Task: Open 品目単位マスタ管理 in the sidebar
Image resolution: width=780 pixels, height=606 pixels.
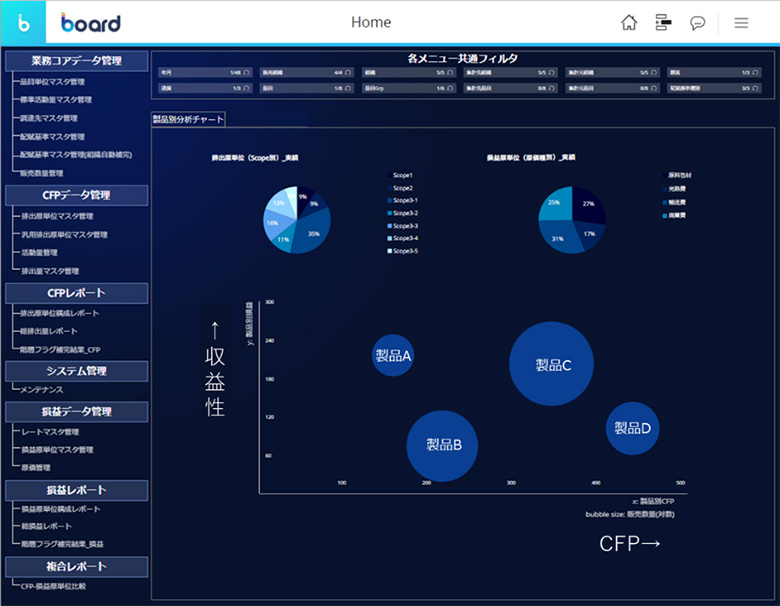Action: (53, 82)
